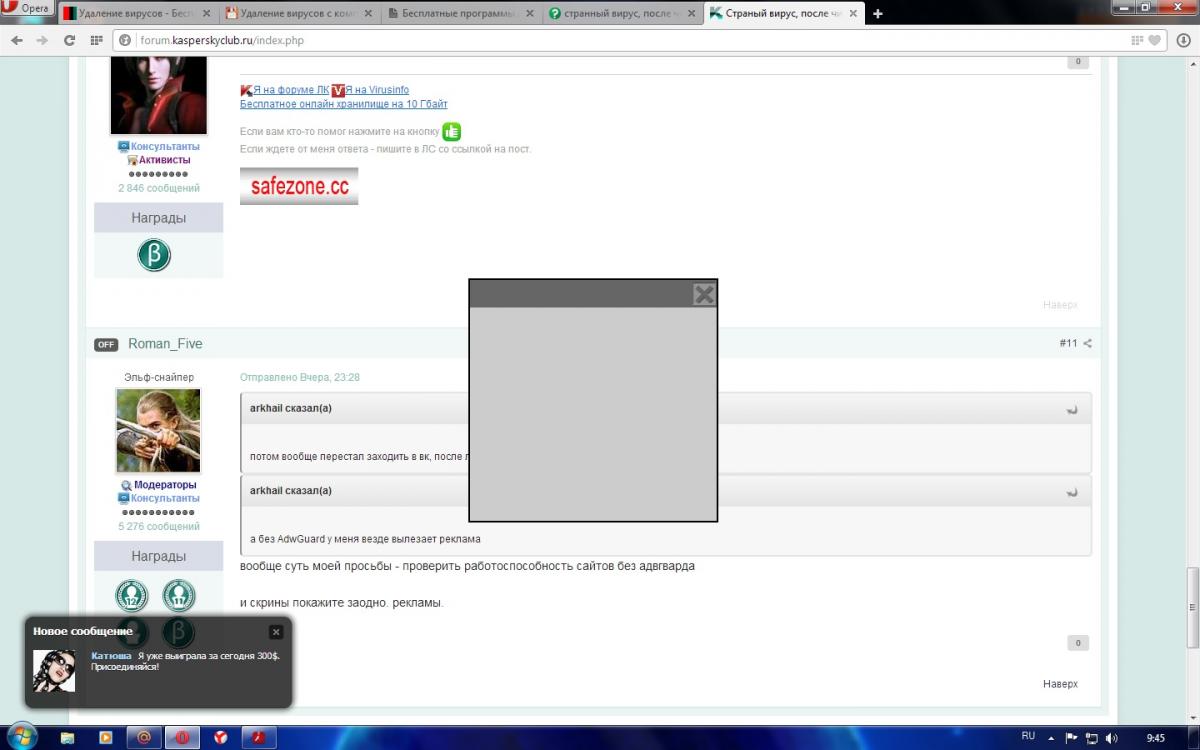Click reputation counter '0' in post #11
Image resolution: width=1200 pixels, height=750 pixels.
pyautogui.click(x=1077, y=643)
